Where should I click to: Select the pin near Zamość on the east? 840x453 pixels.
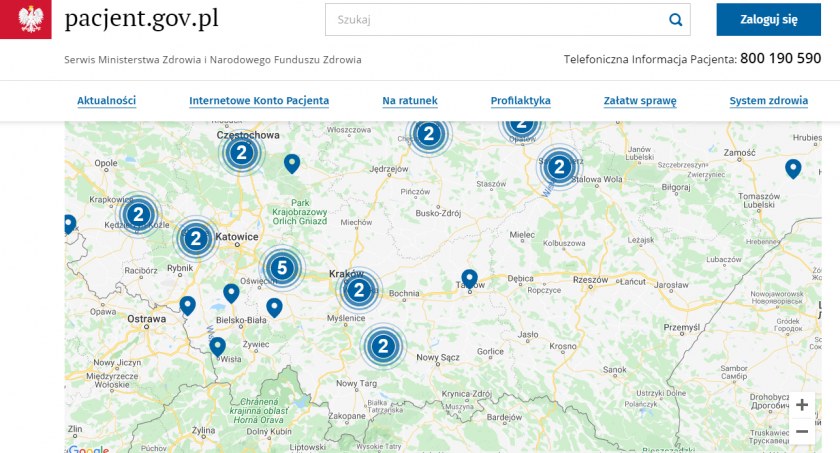pyautogui.click(x=793, y=169)
